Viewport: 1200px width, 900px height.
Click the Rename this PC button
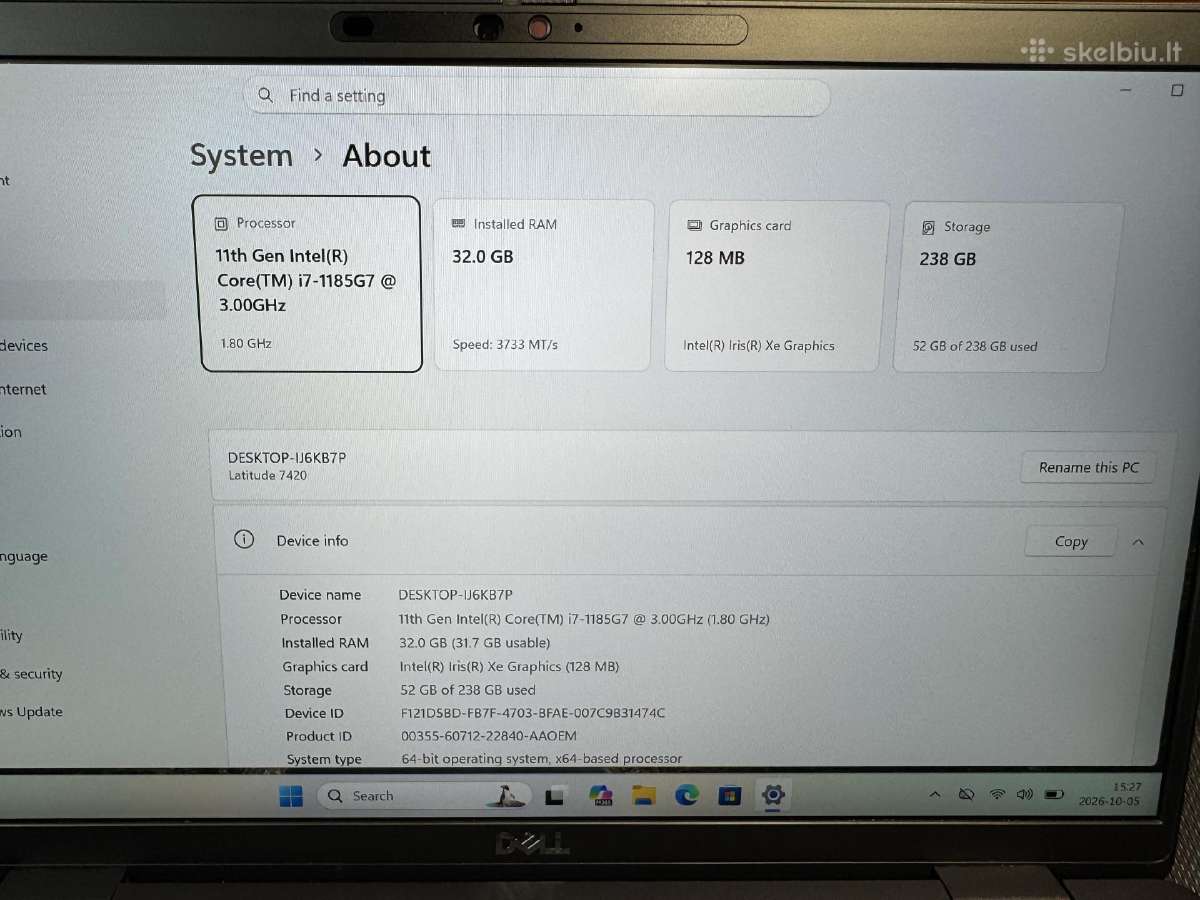pos(1088,467)
